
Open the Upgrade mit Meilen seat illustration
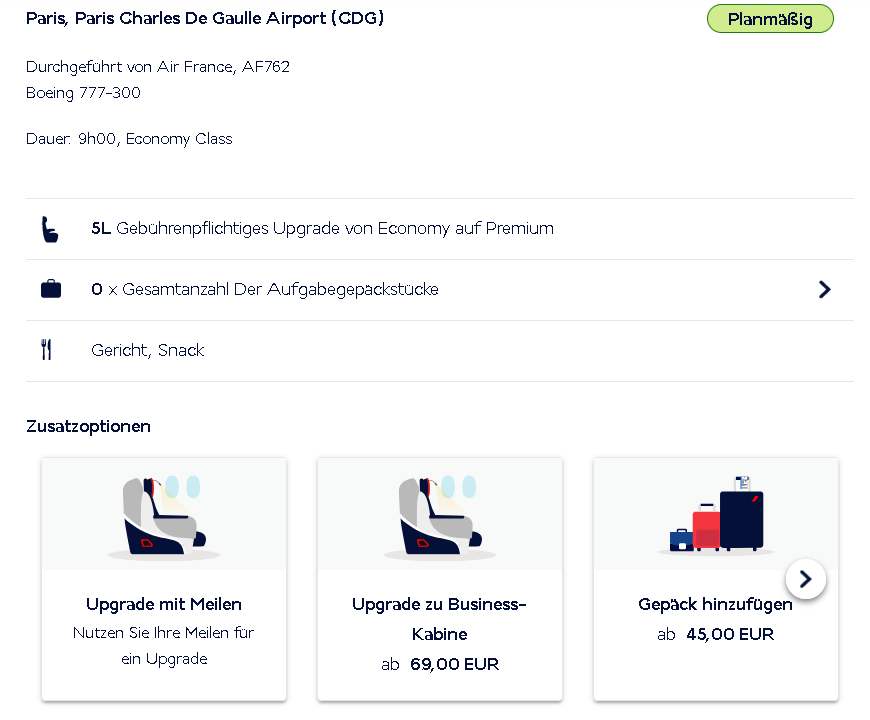[164, 516]
